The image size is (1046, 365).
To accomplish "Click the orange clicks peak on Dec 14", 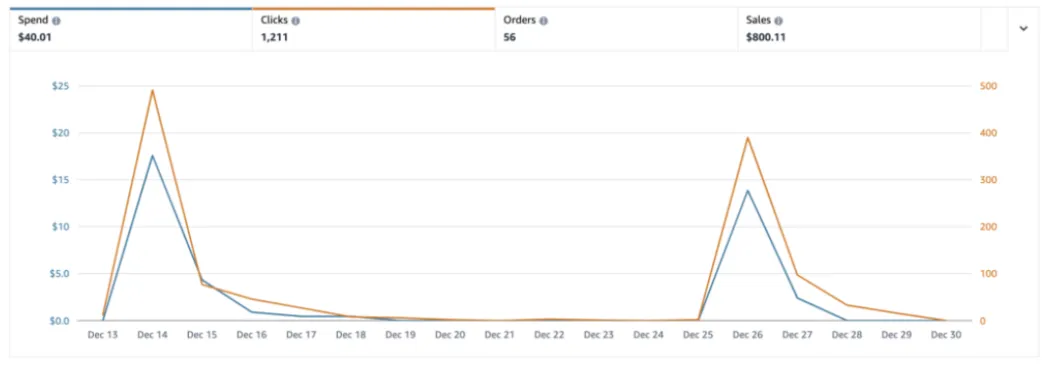I will tap(152, 90).
